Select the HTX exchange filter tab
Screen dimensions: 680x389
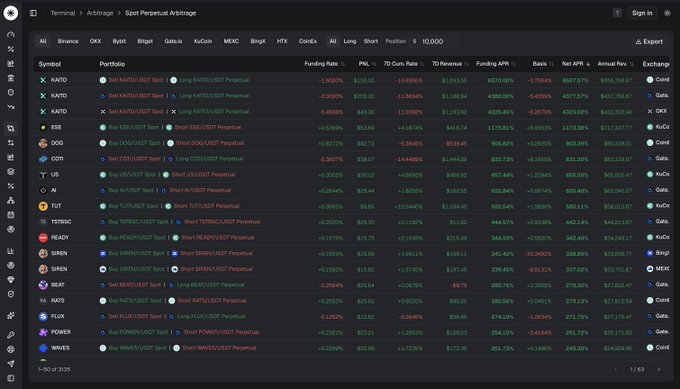click(x=282, y=41)
